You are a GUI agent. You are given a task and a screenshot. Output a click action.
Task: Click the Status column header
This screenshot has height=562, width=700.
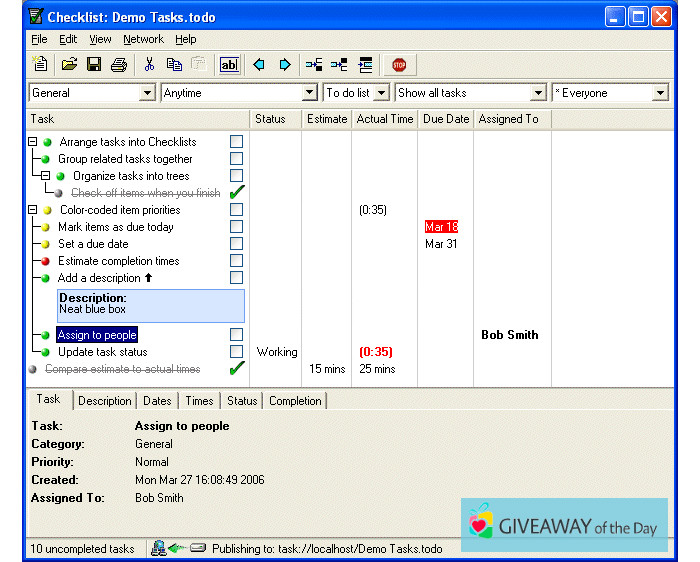[275, 119]
